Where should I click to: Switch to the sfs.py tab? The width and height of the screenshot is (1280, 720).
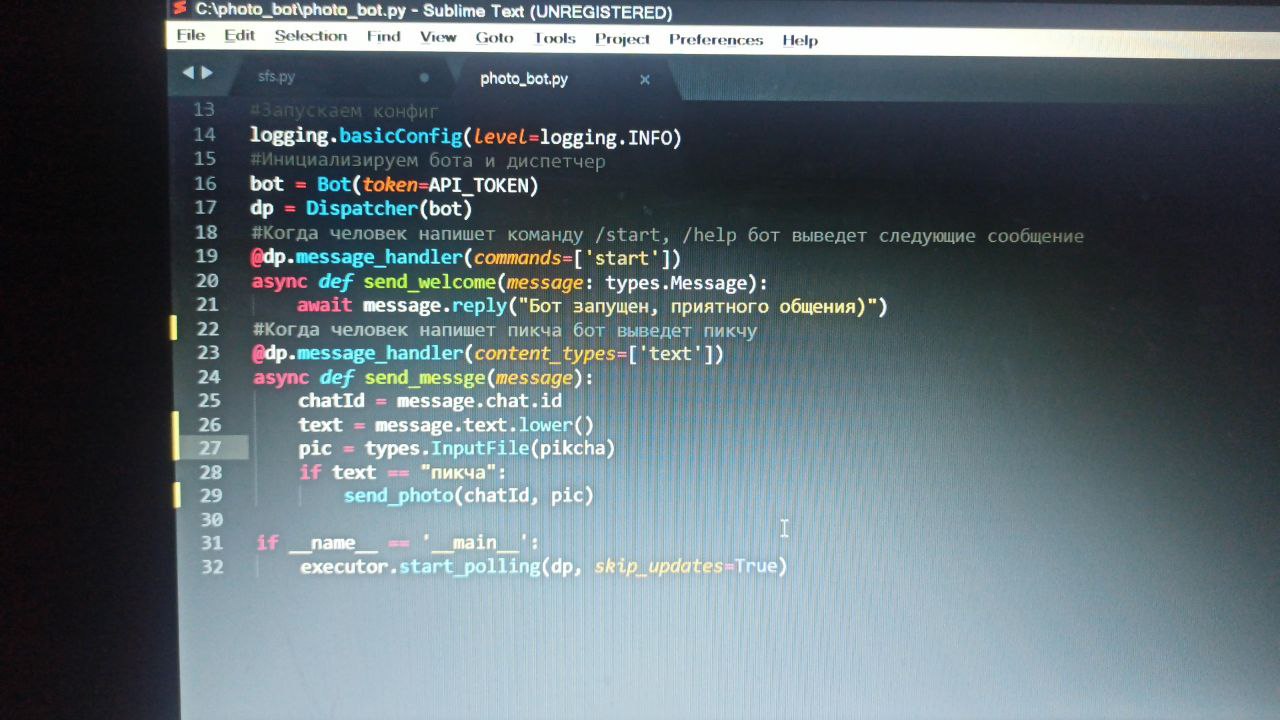click(x=277, y=76)
